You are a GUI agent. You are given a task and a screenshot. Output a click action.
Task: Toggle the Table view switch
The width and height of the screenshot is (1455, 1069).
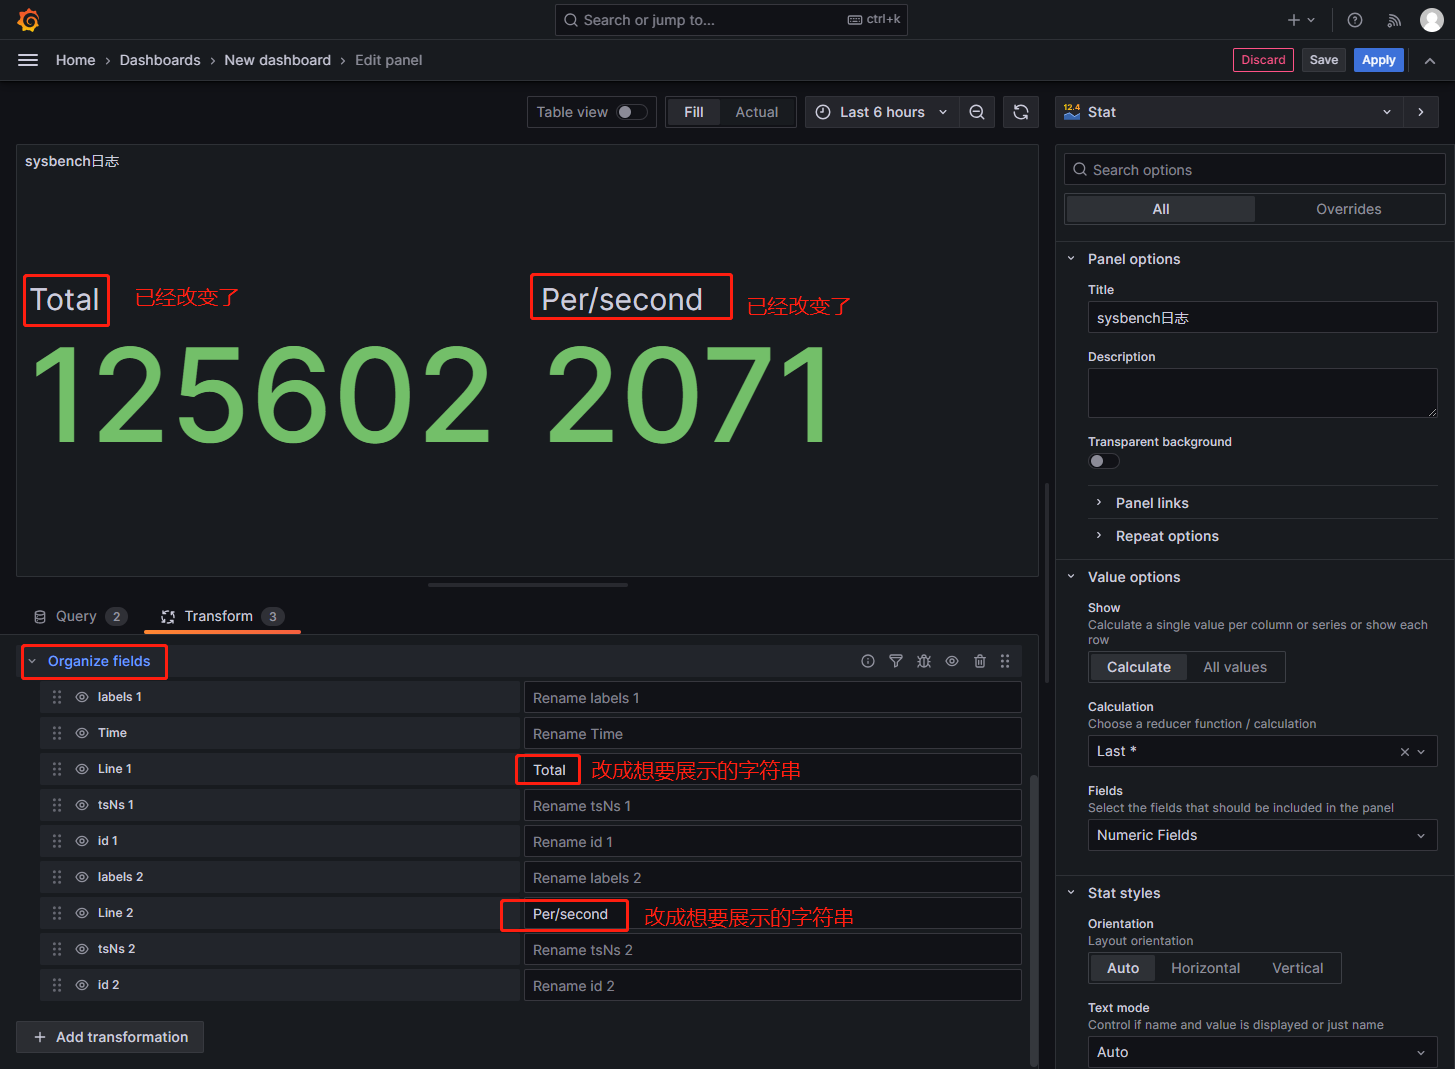pyautogui.click(x=632, y=112)
